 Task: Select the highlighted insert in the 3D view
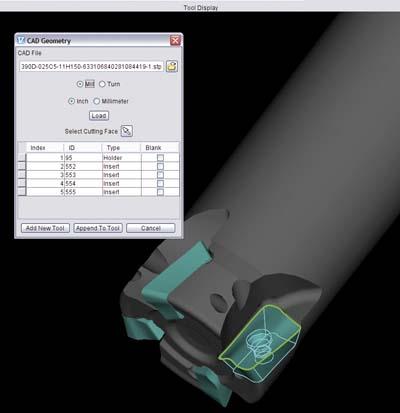pyautogui.click(x=260, y=343)
